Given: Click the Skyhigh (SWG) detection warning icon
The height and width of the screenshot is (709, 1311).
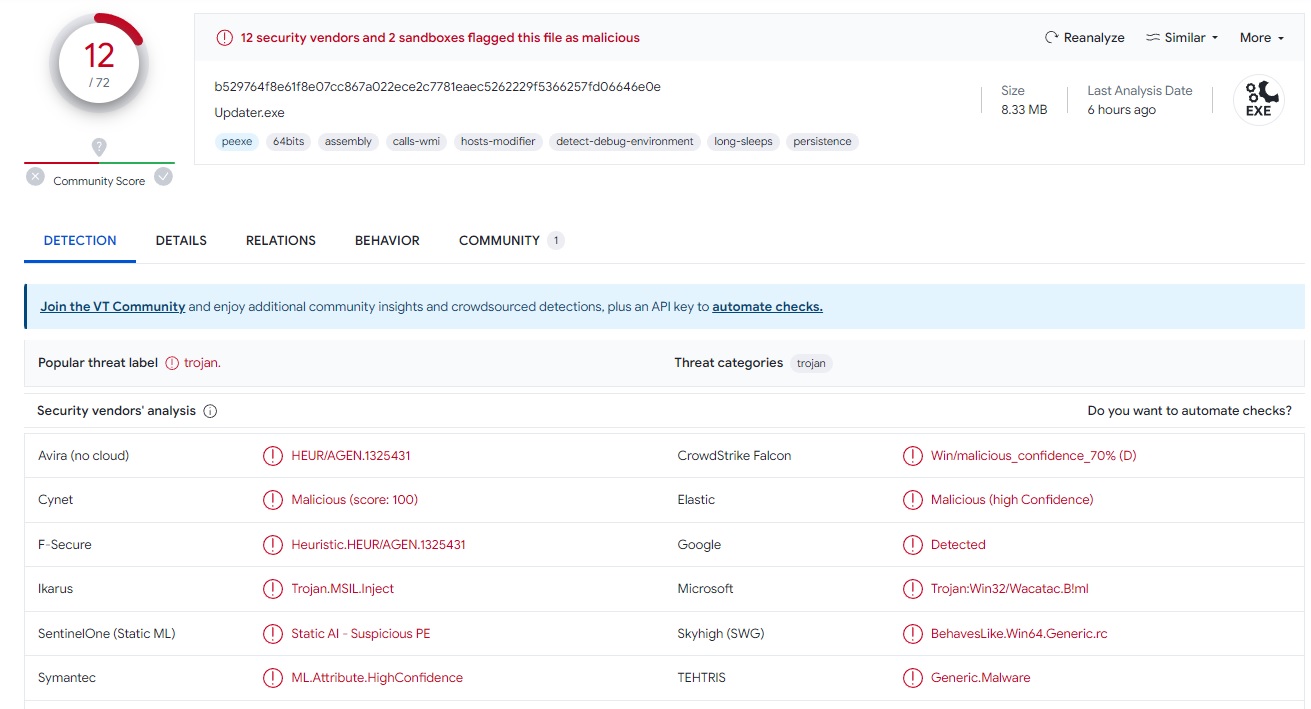Looking at the screenshot, I should click(x=912, y=634).
